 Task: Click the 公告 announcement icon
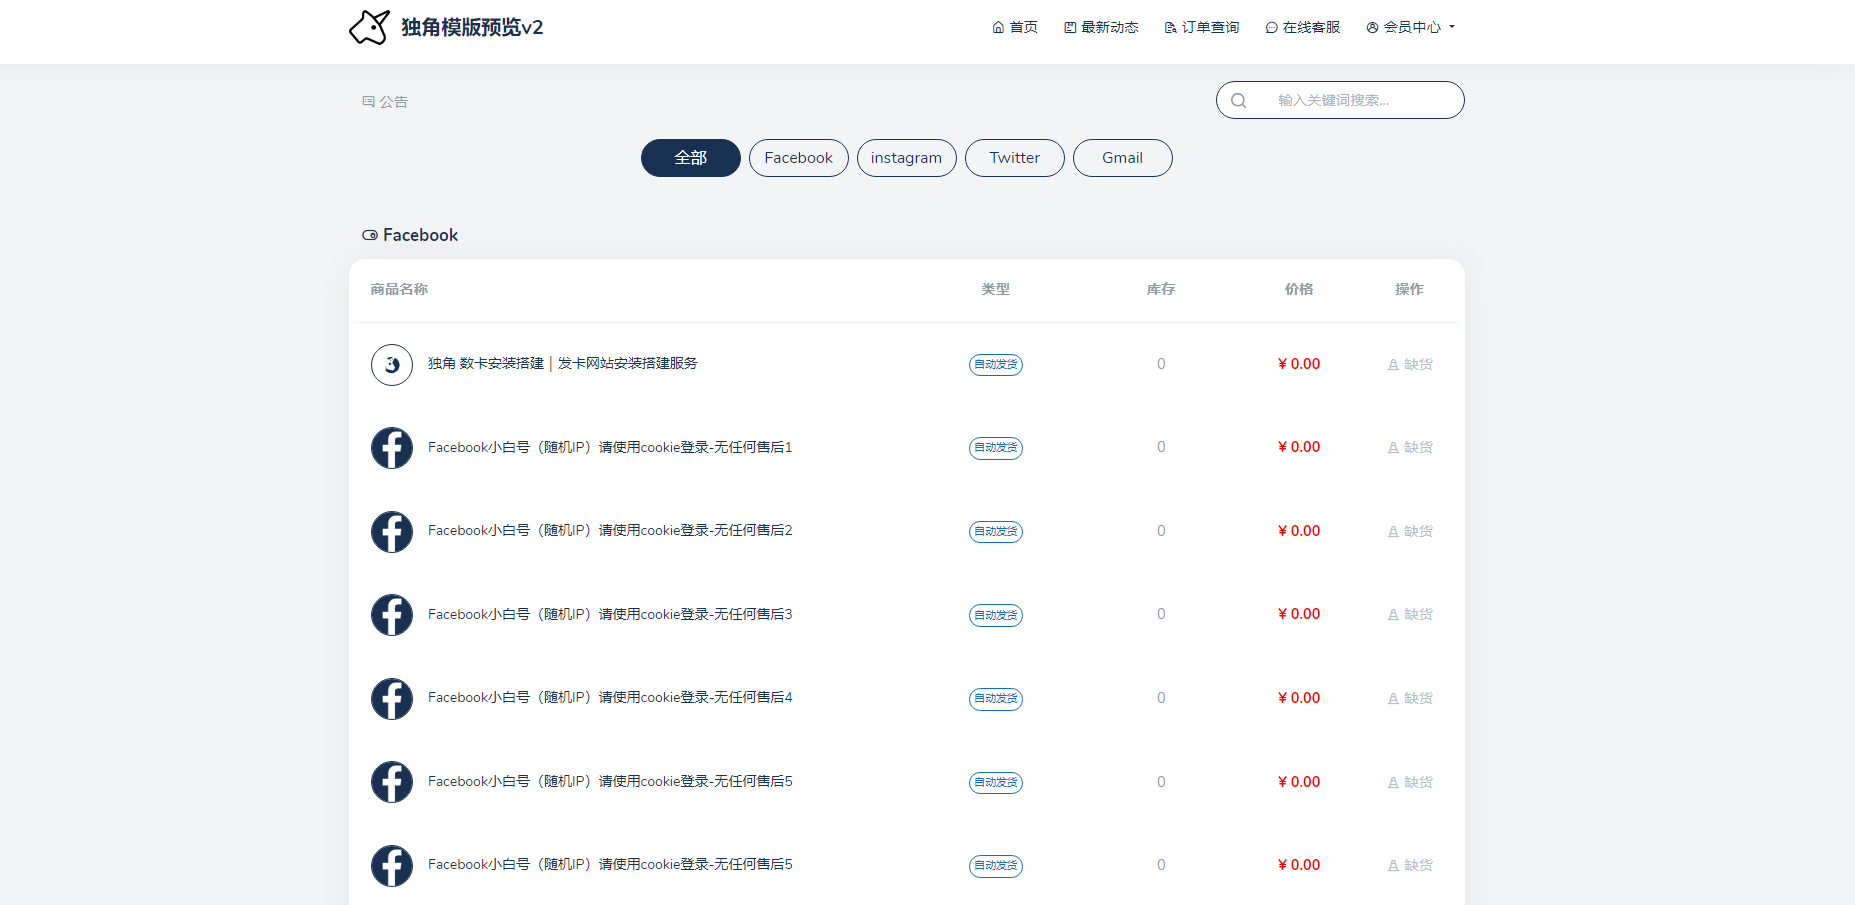[367, 100]
